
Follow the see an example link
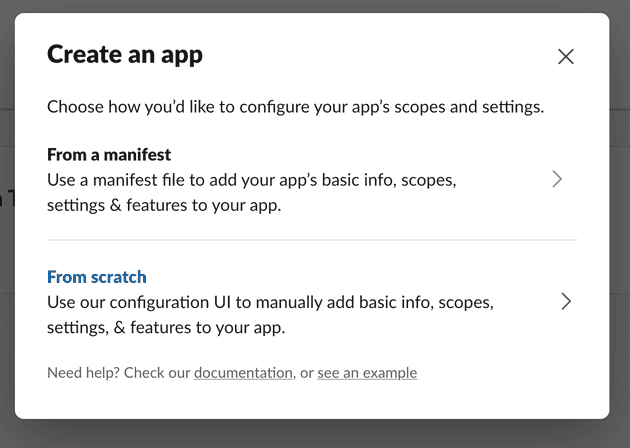point(367,373)
